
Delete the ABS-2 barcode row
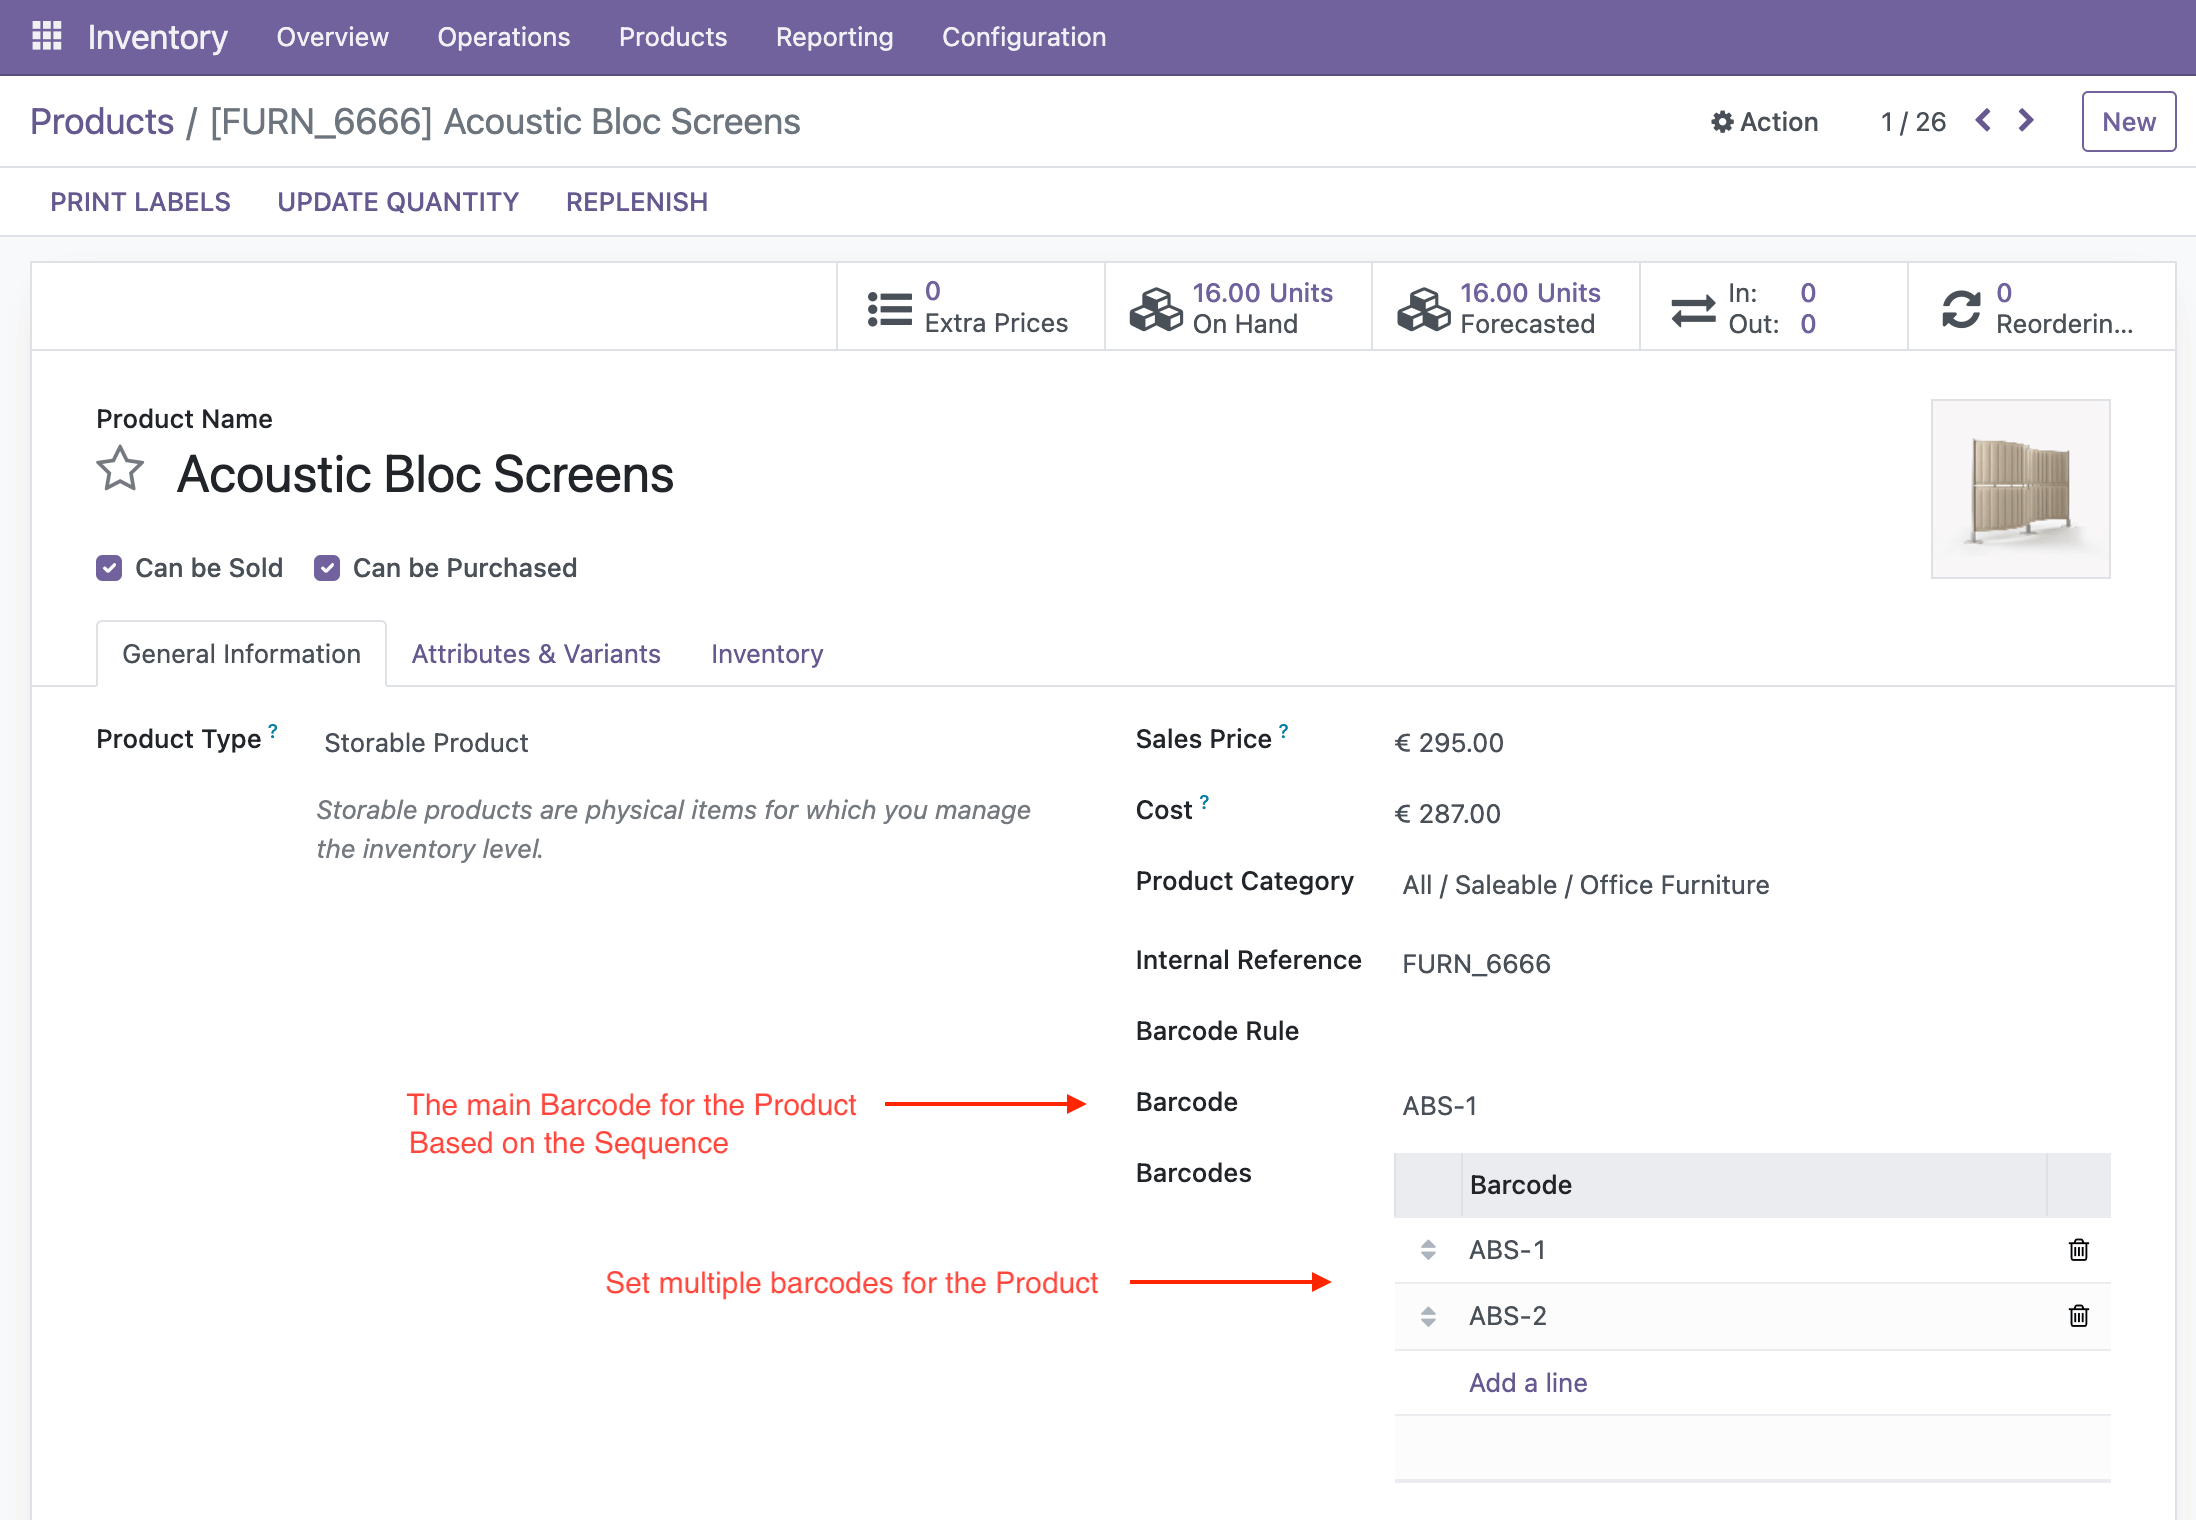pos(2078,1316)
